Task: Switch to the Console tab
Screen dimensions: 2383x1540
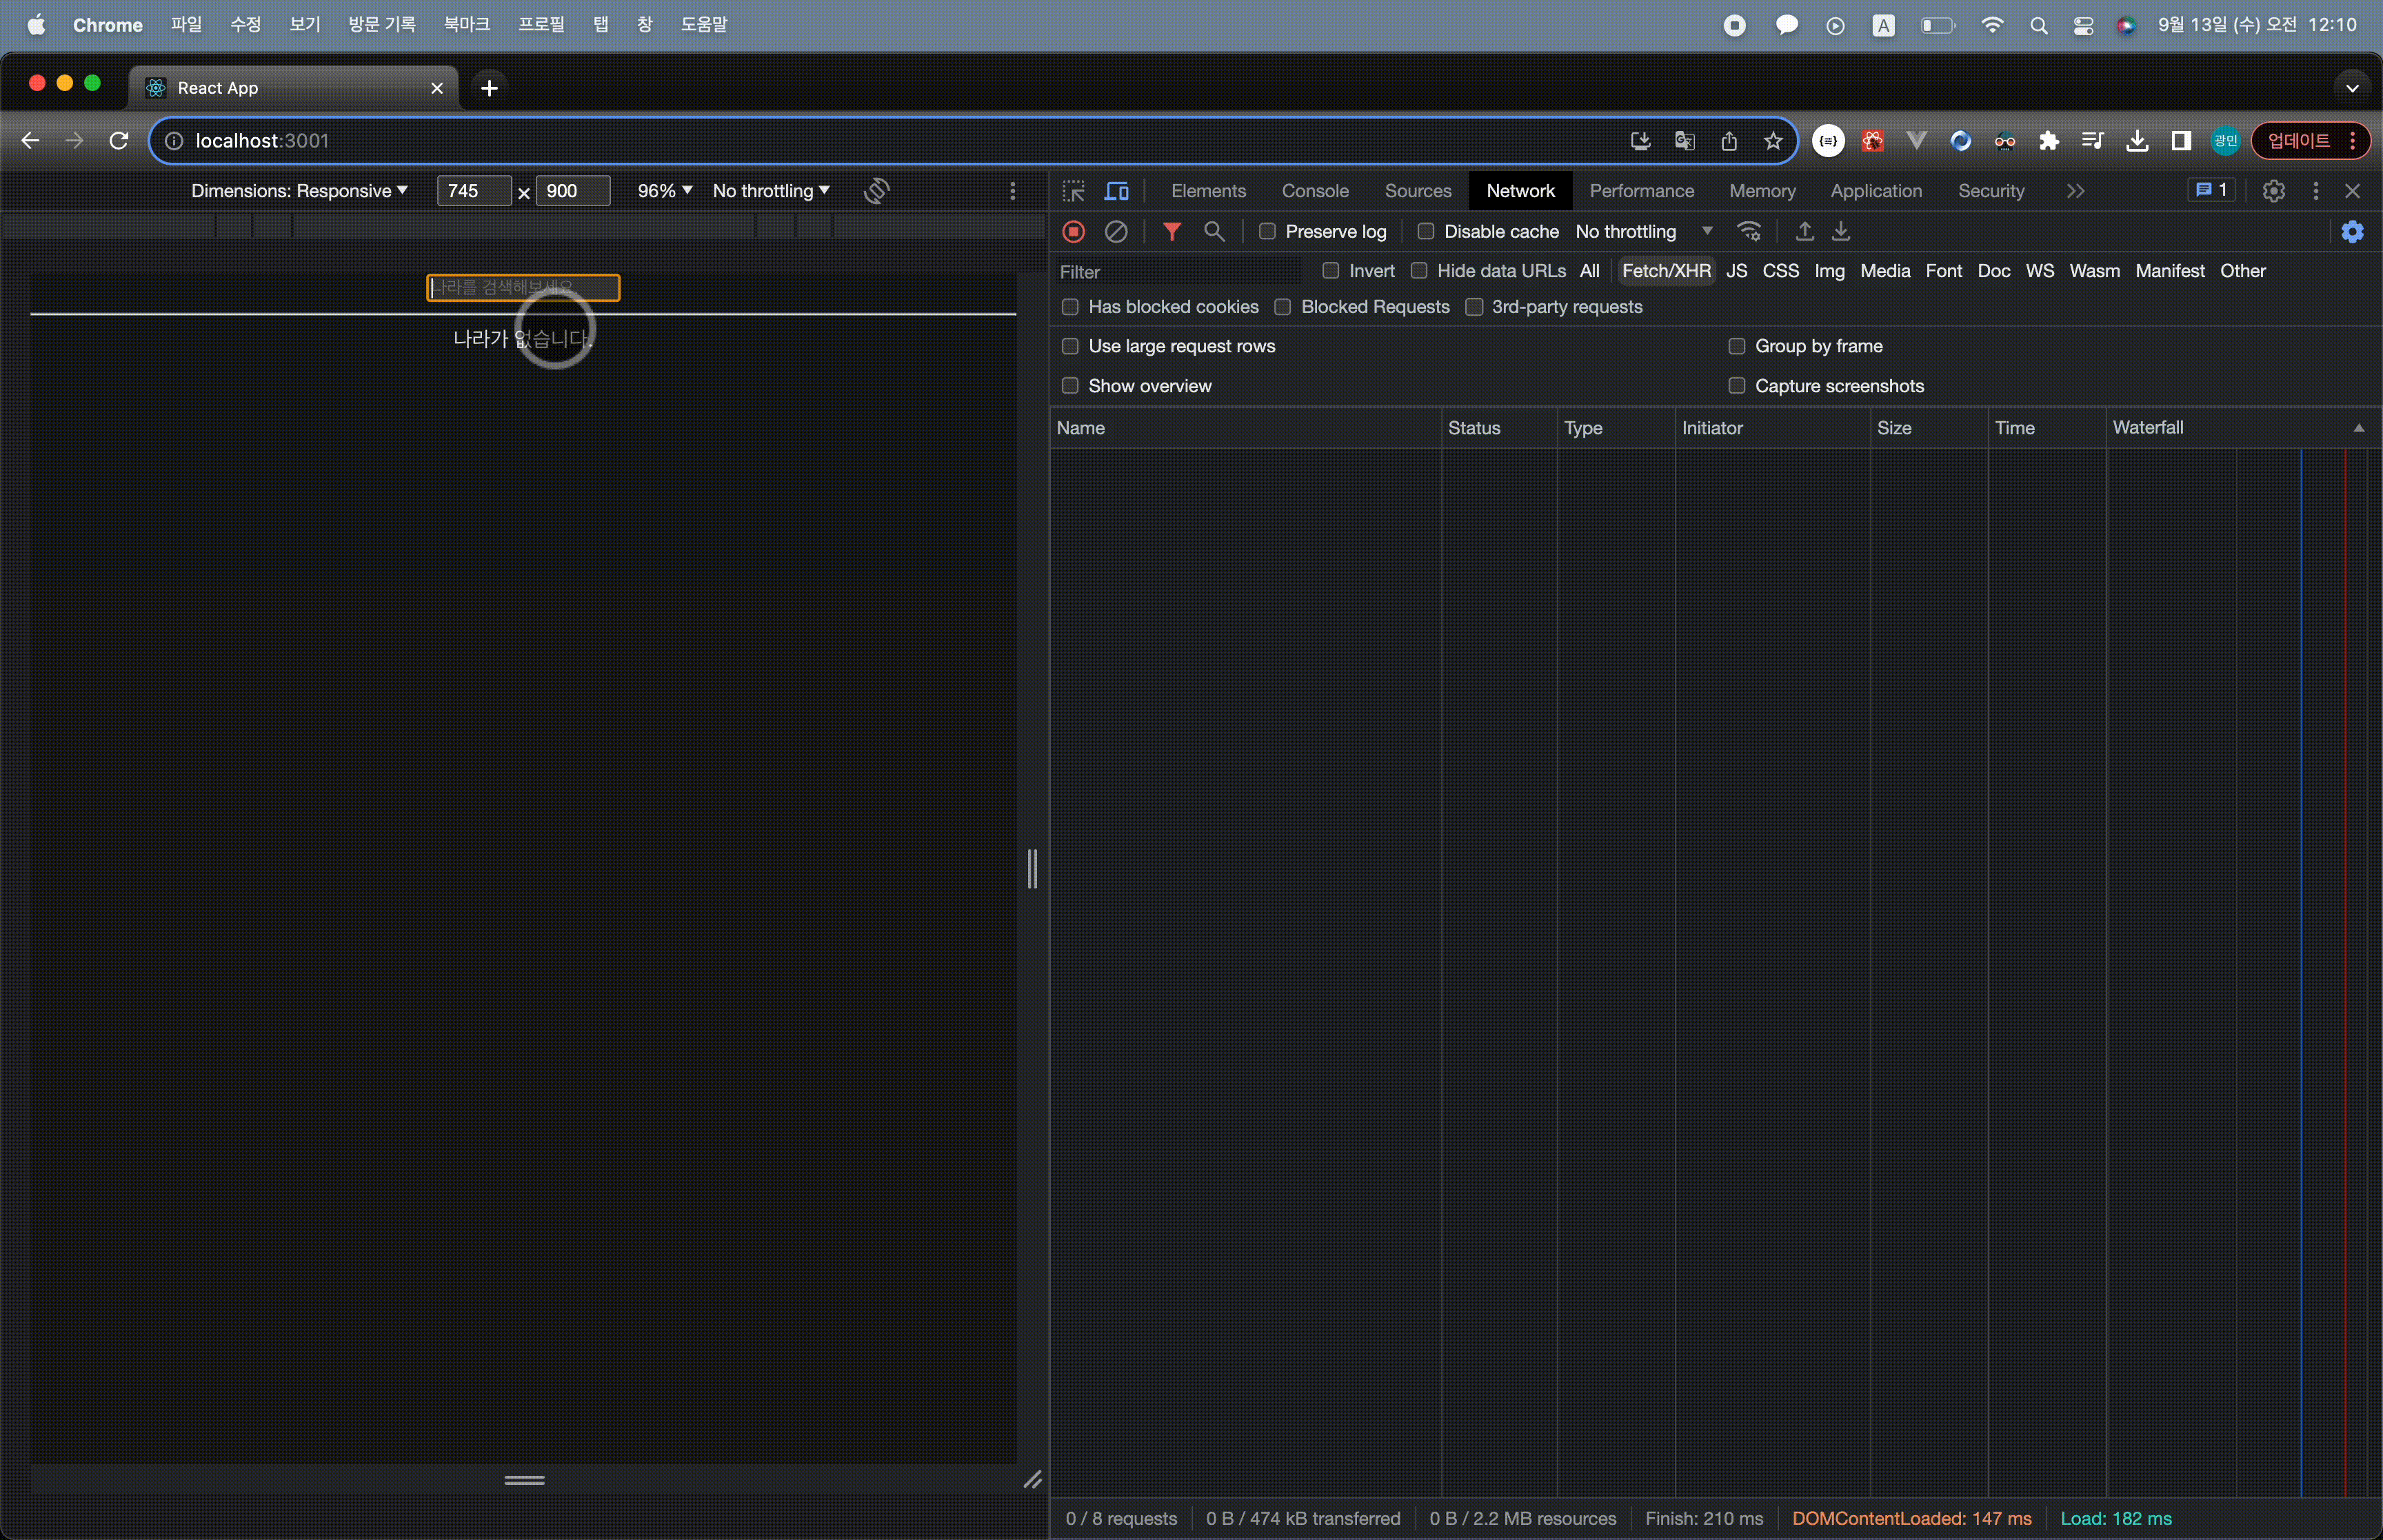Action: tap(1314, 191)
